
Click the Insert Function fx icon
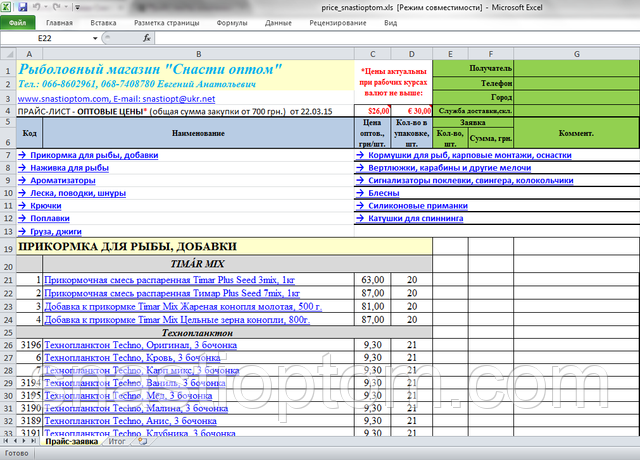coord(147,38)
